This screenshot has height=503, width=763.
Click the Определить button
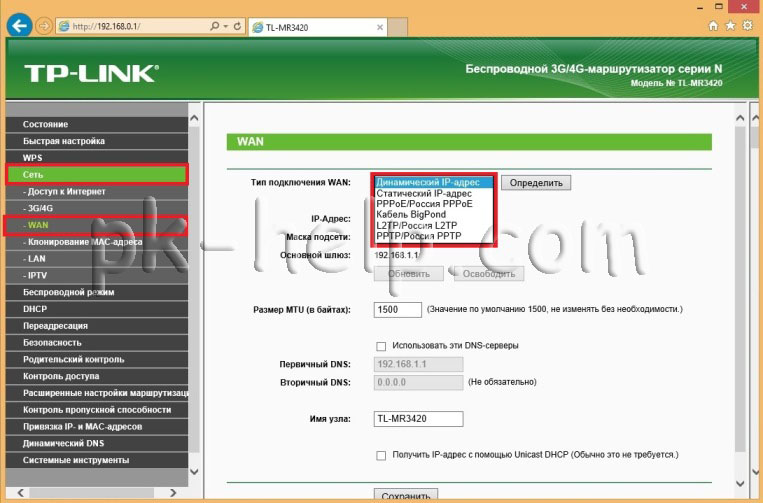coord(536,183)
